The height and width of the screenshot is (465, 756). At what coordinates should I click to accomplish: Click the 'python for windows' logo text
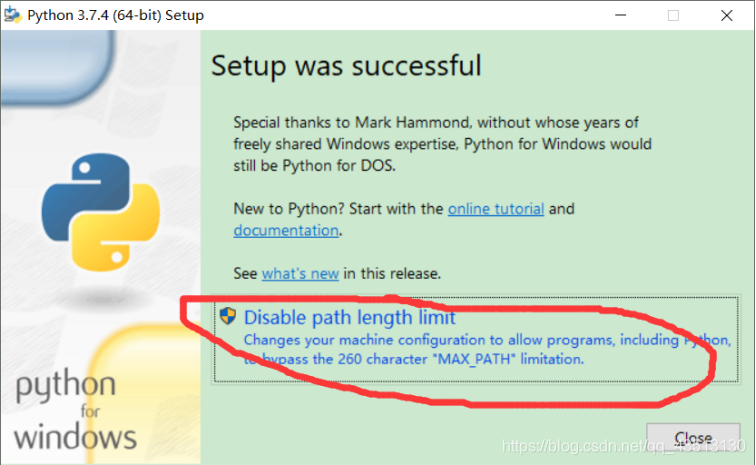pos(75,411)
